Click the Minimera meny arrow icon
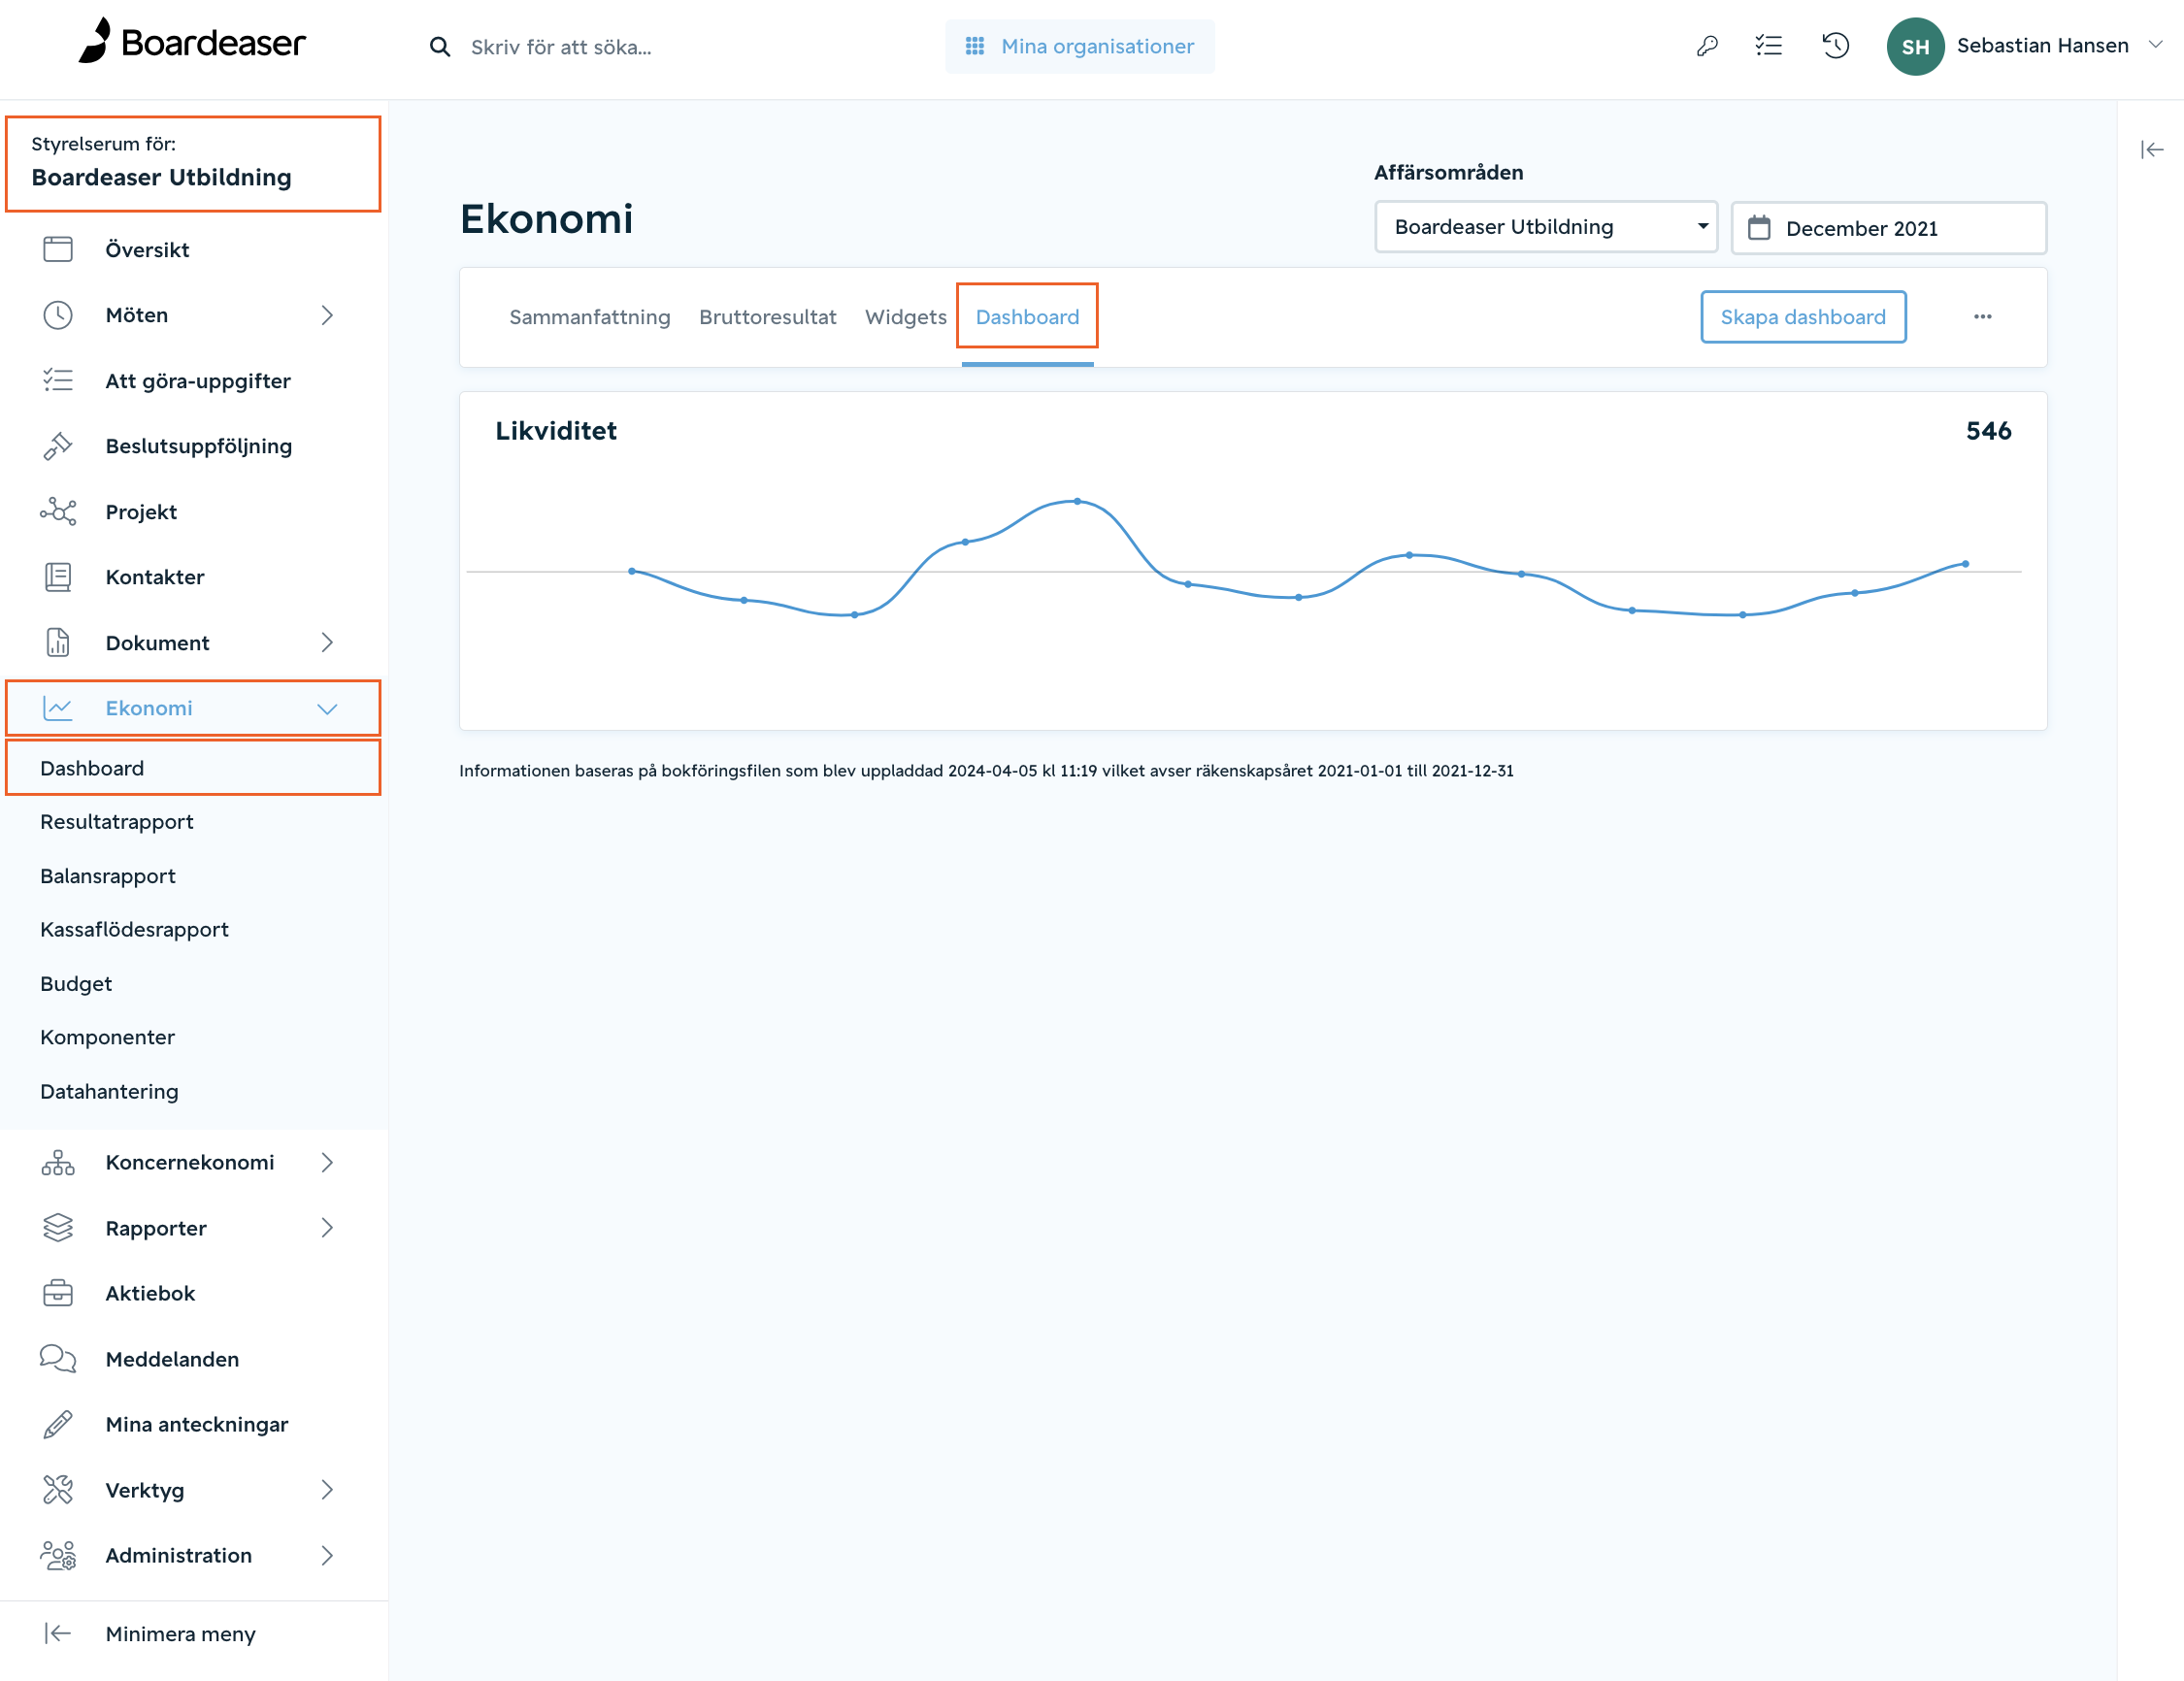This screenshot has height=1681, width=2184. pos(58,1633)
